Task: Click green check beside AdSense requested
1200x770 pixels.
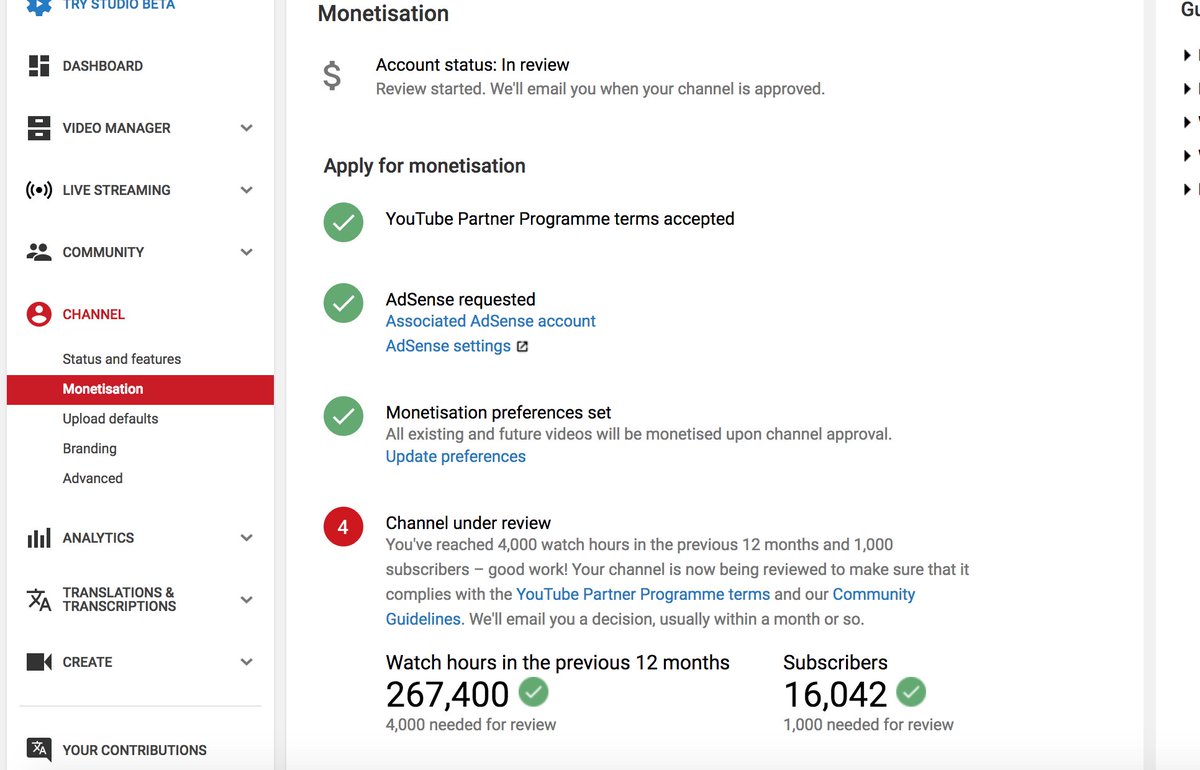Action: (x=343, y=303)
